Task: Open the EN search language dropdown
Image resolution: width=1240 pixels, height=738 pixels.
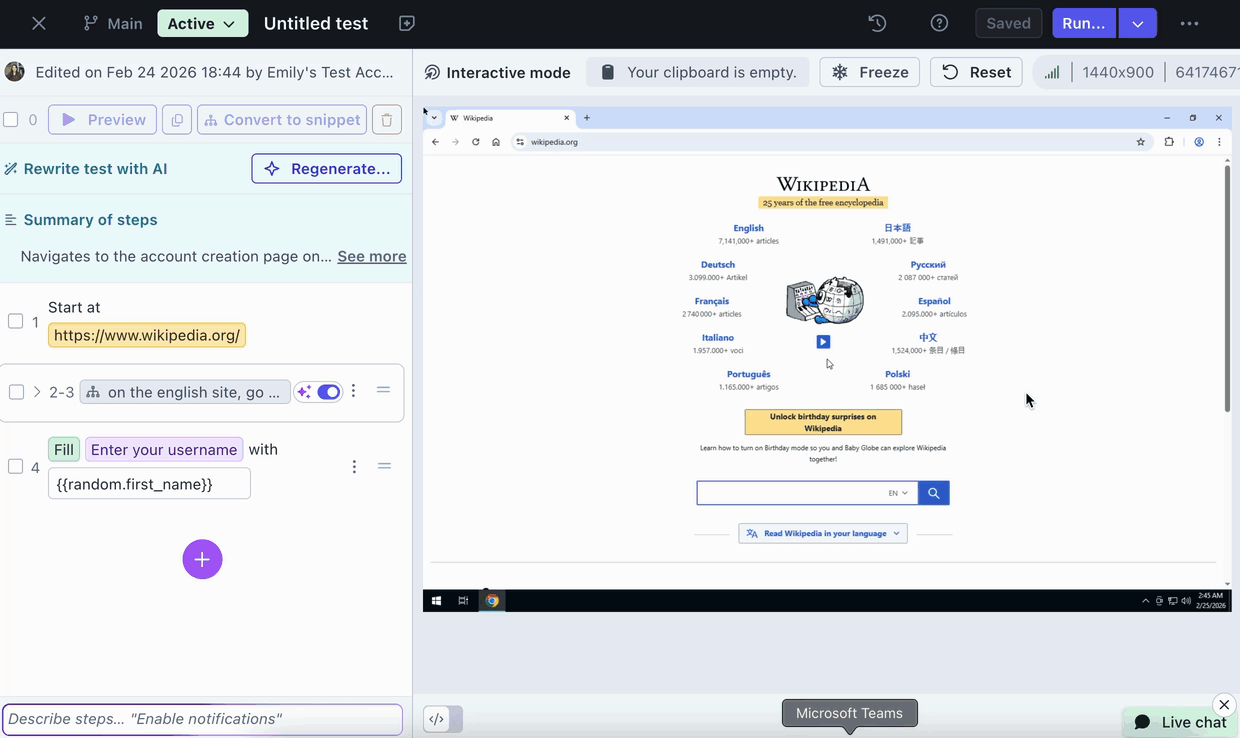Action: [x=898, y=493]
